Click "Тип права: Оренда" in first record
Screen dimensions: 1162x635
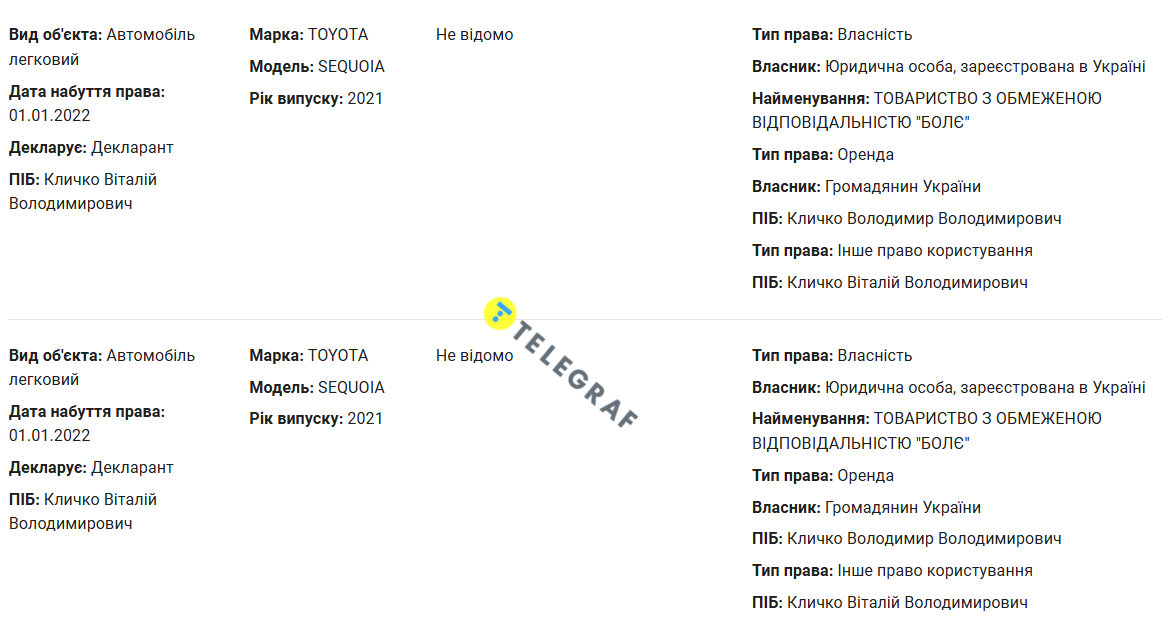823,155
